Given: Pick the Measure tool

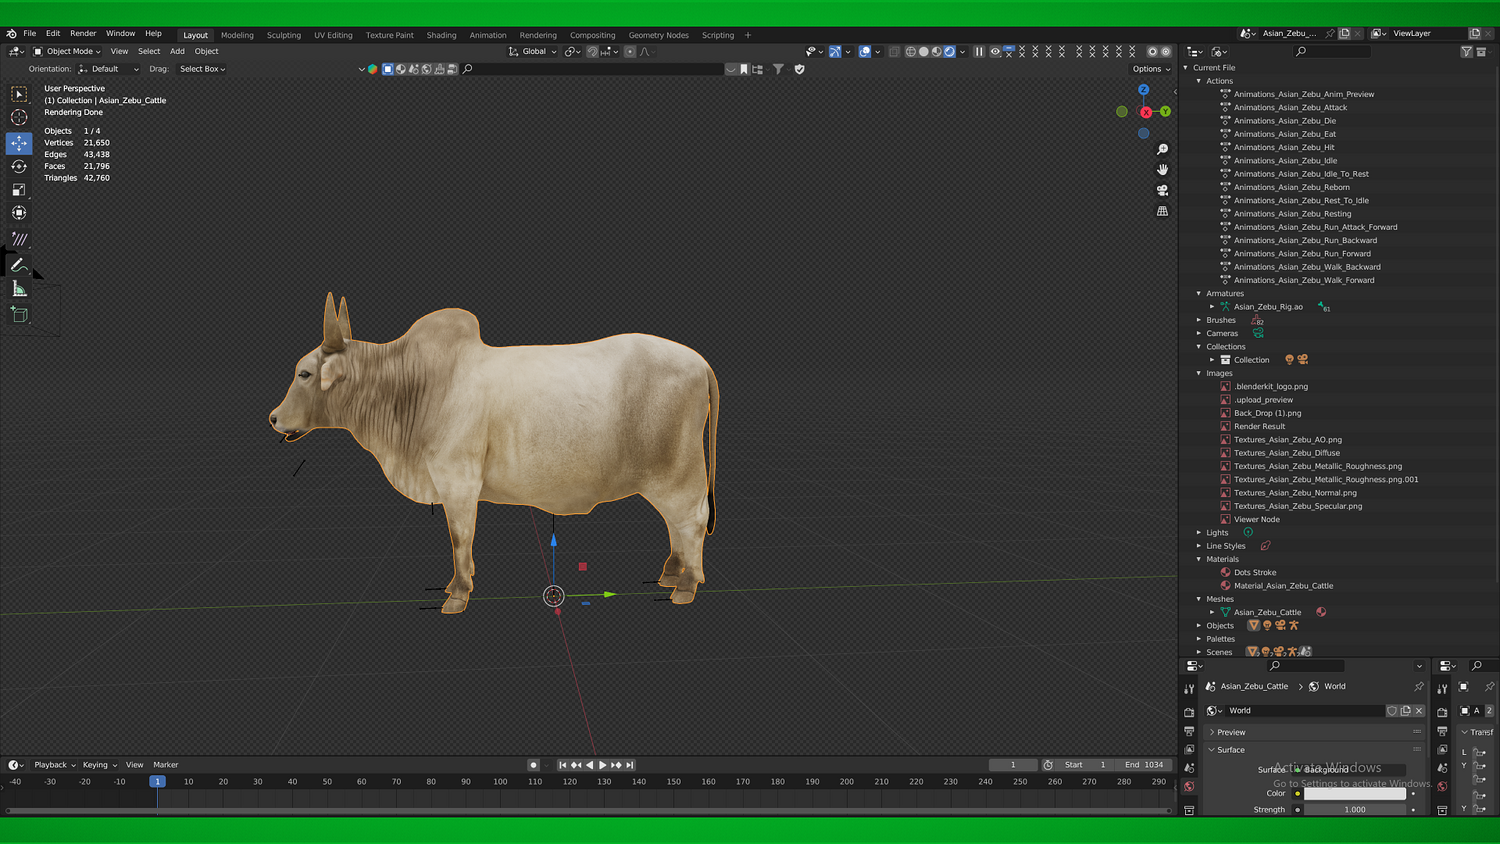Looking at the screenshot, I should 19,289.
